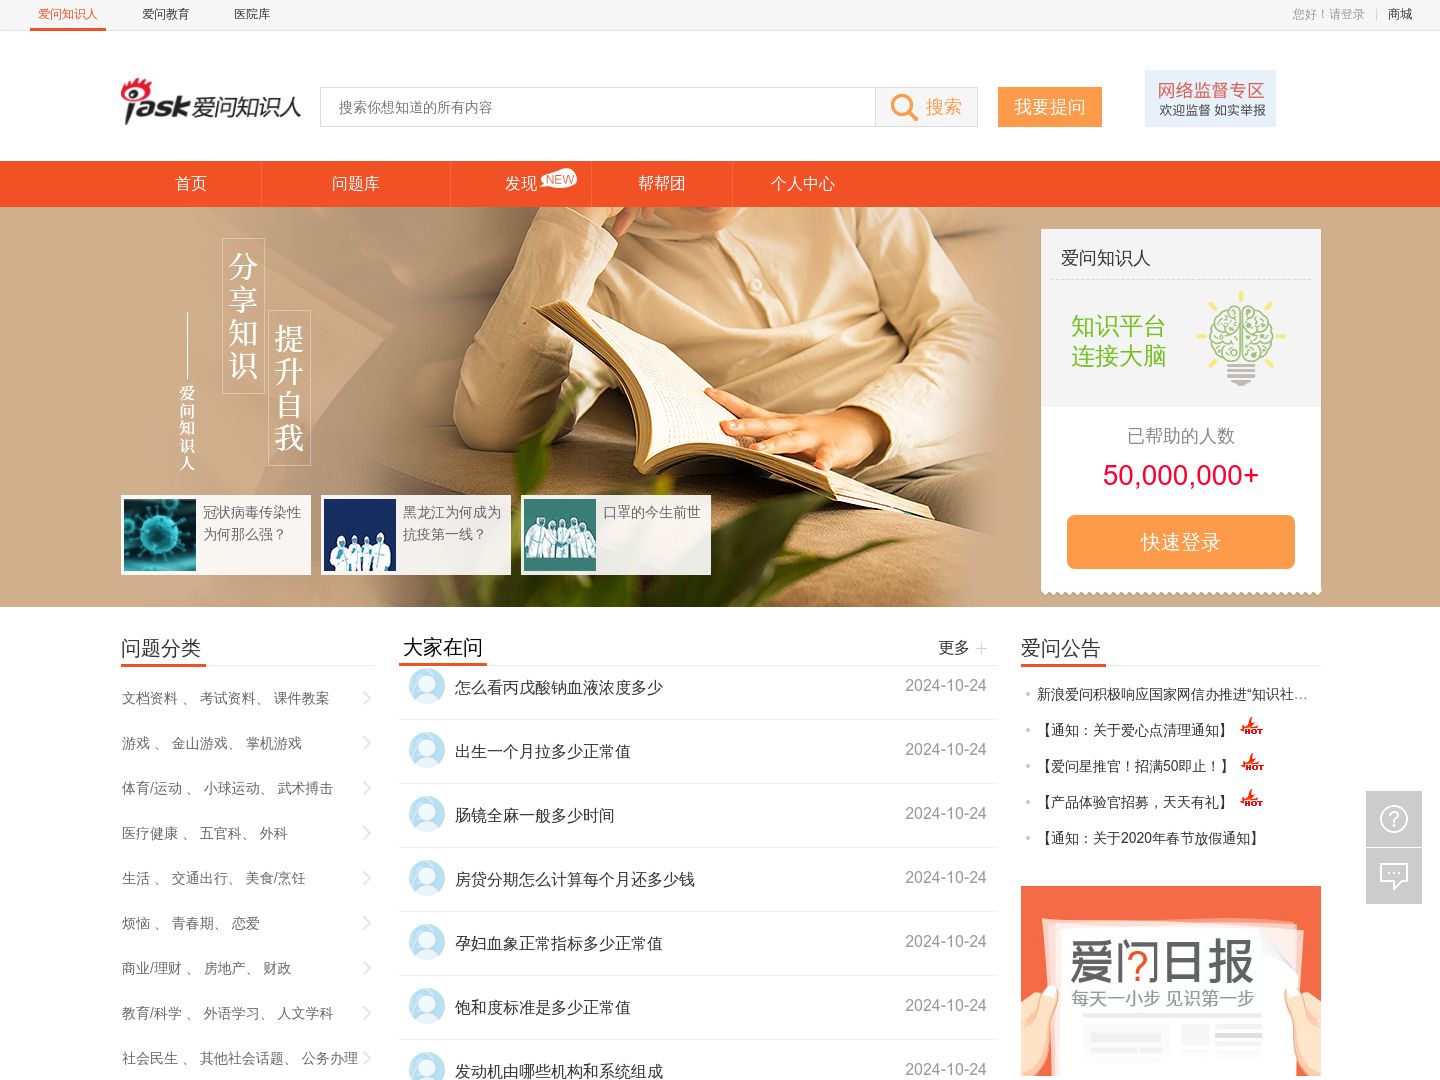Open the 爱问日报 banner image
Image resolution: width=1440 pixels, height=1080 pixels.
(x=1171, y=981)
